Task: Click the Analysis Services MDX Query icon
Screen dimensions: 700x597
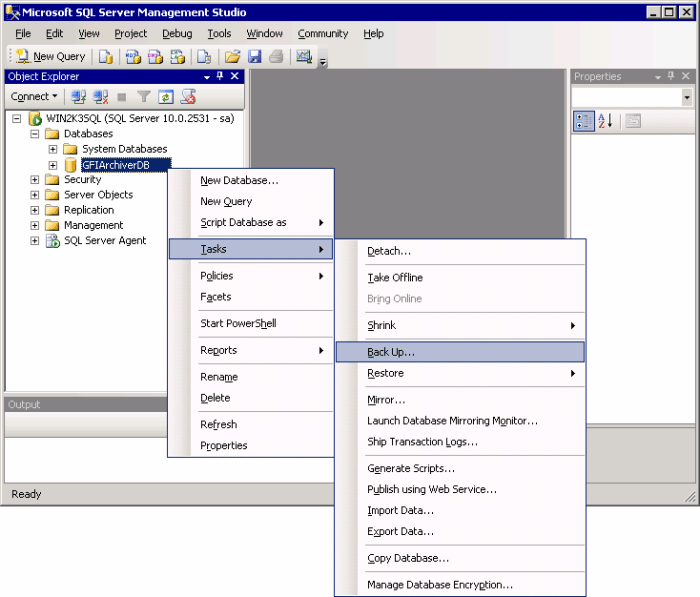Action: [133, 57]
